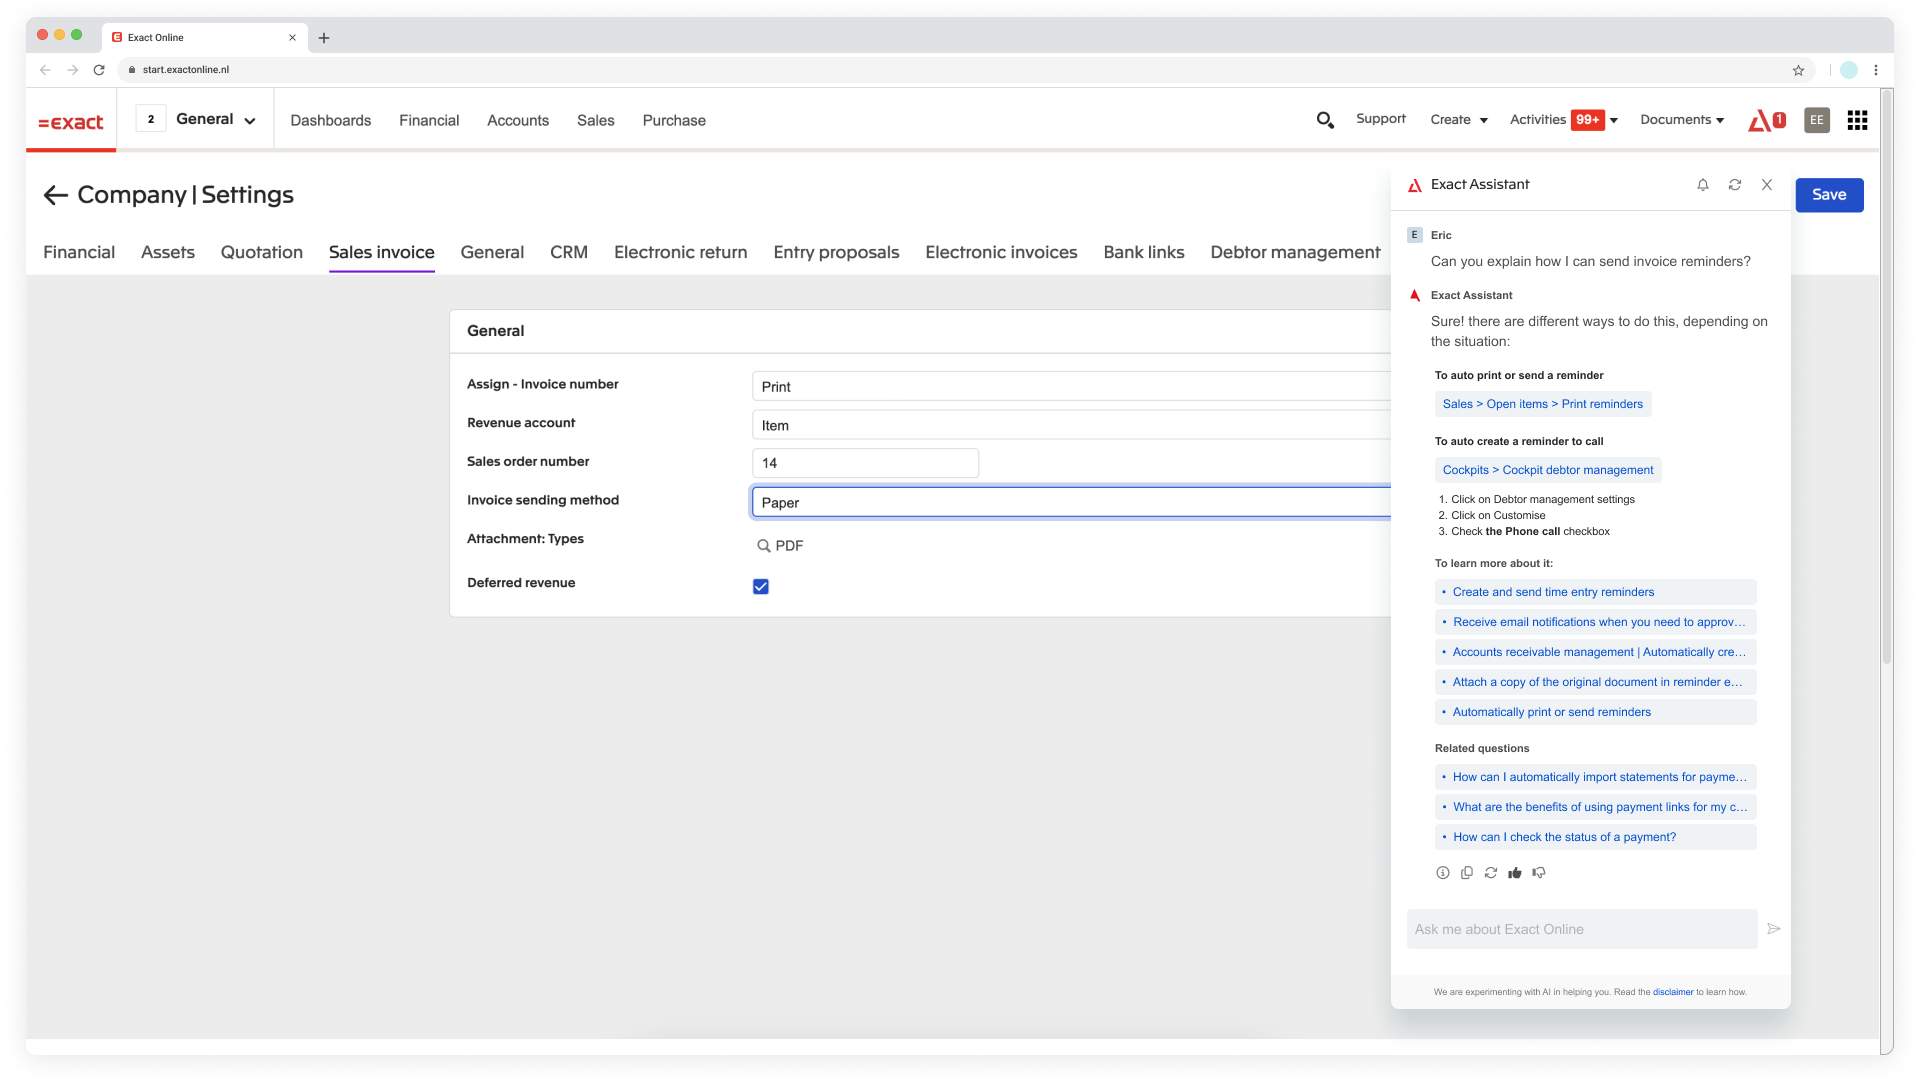Switch to the Electronic invoices tab
This screenshot has width=1920, height=1080.
[x=1001, y=252]
